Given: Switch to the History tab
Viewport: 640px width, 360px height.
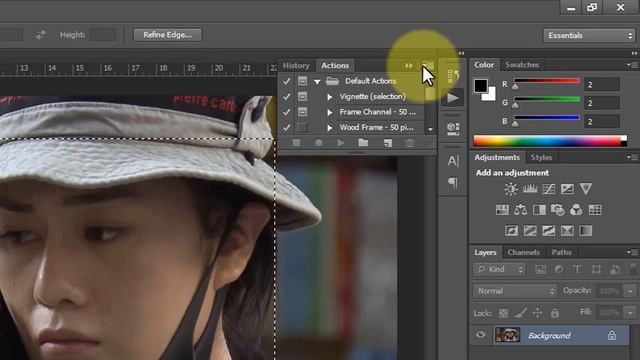Looking at the screenshot, I should point(296,65).
